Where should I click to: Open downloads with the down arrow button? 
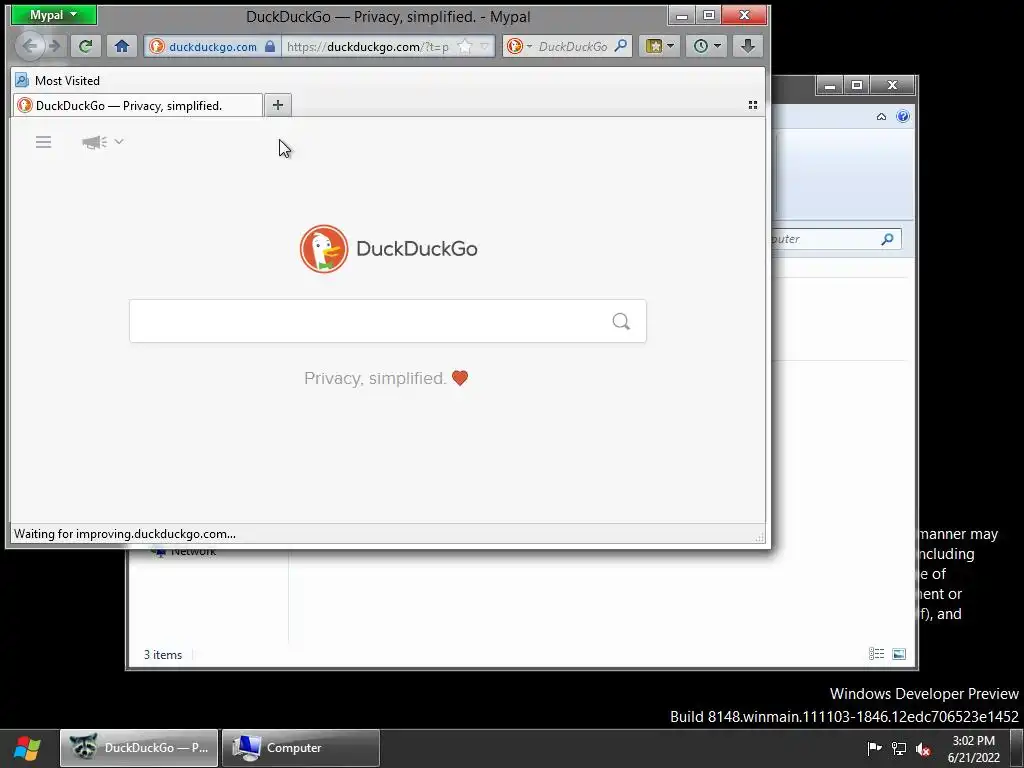(x=748, y=46)
